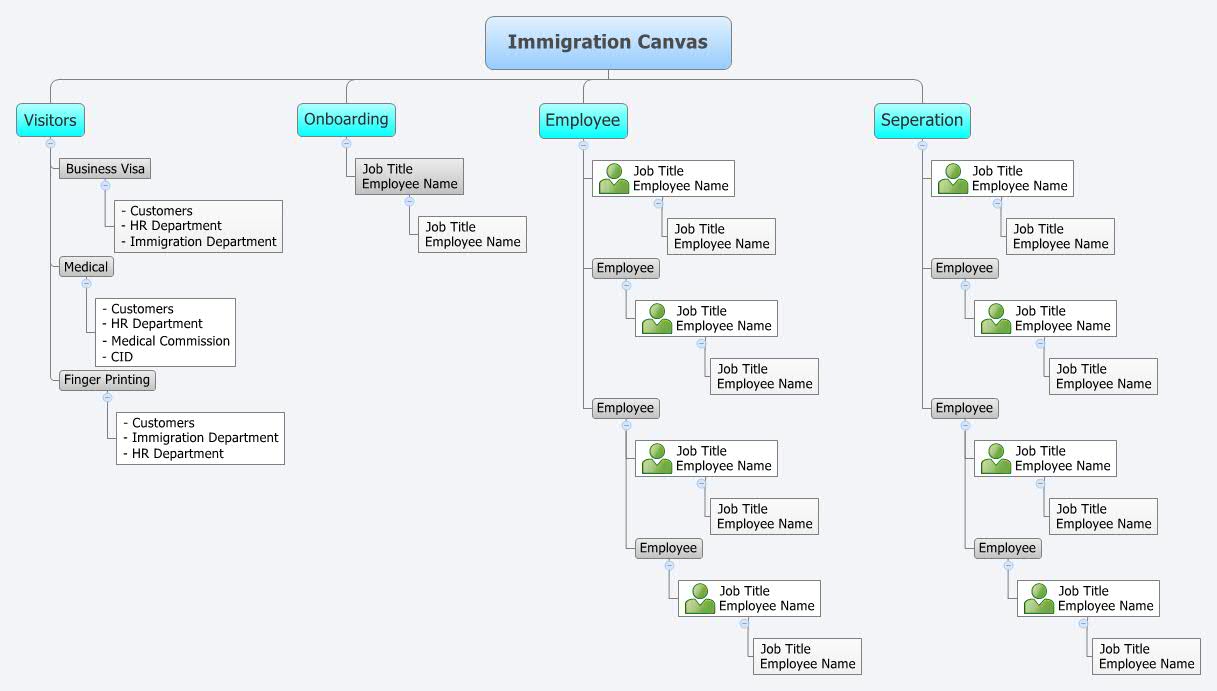This screenshot has height=691, width=1217.
Task: Click the Immigration Canvas root node
Action: coord(608,42)
